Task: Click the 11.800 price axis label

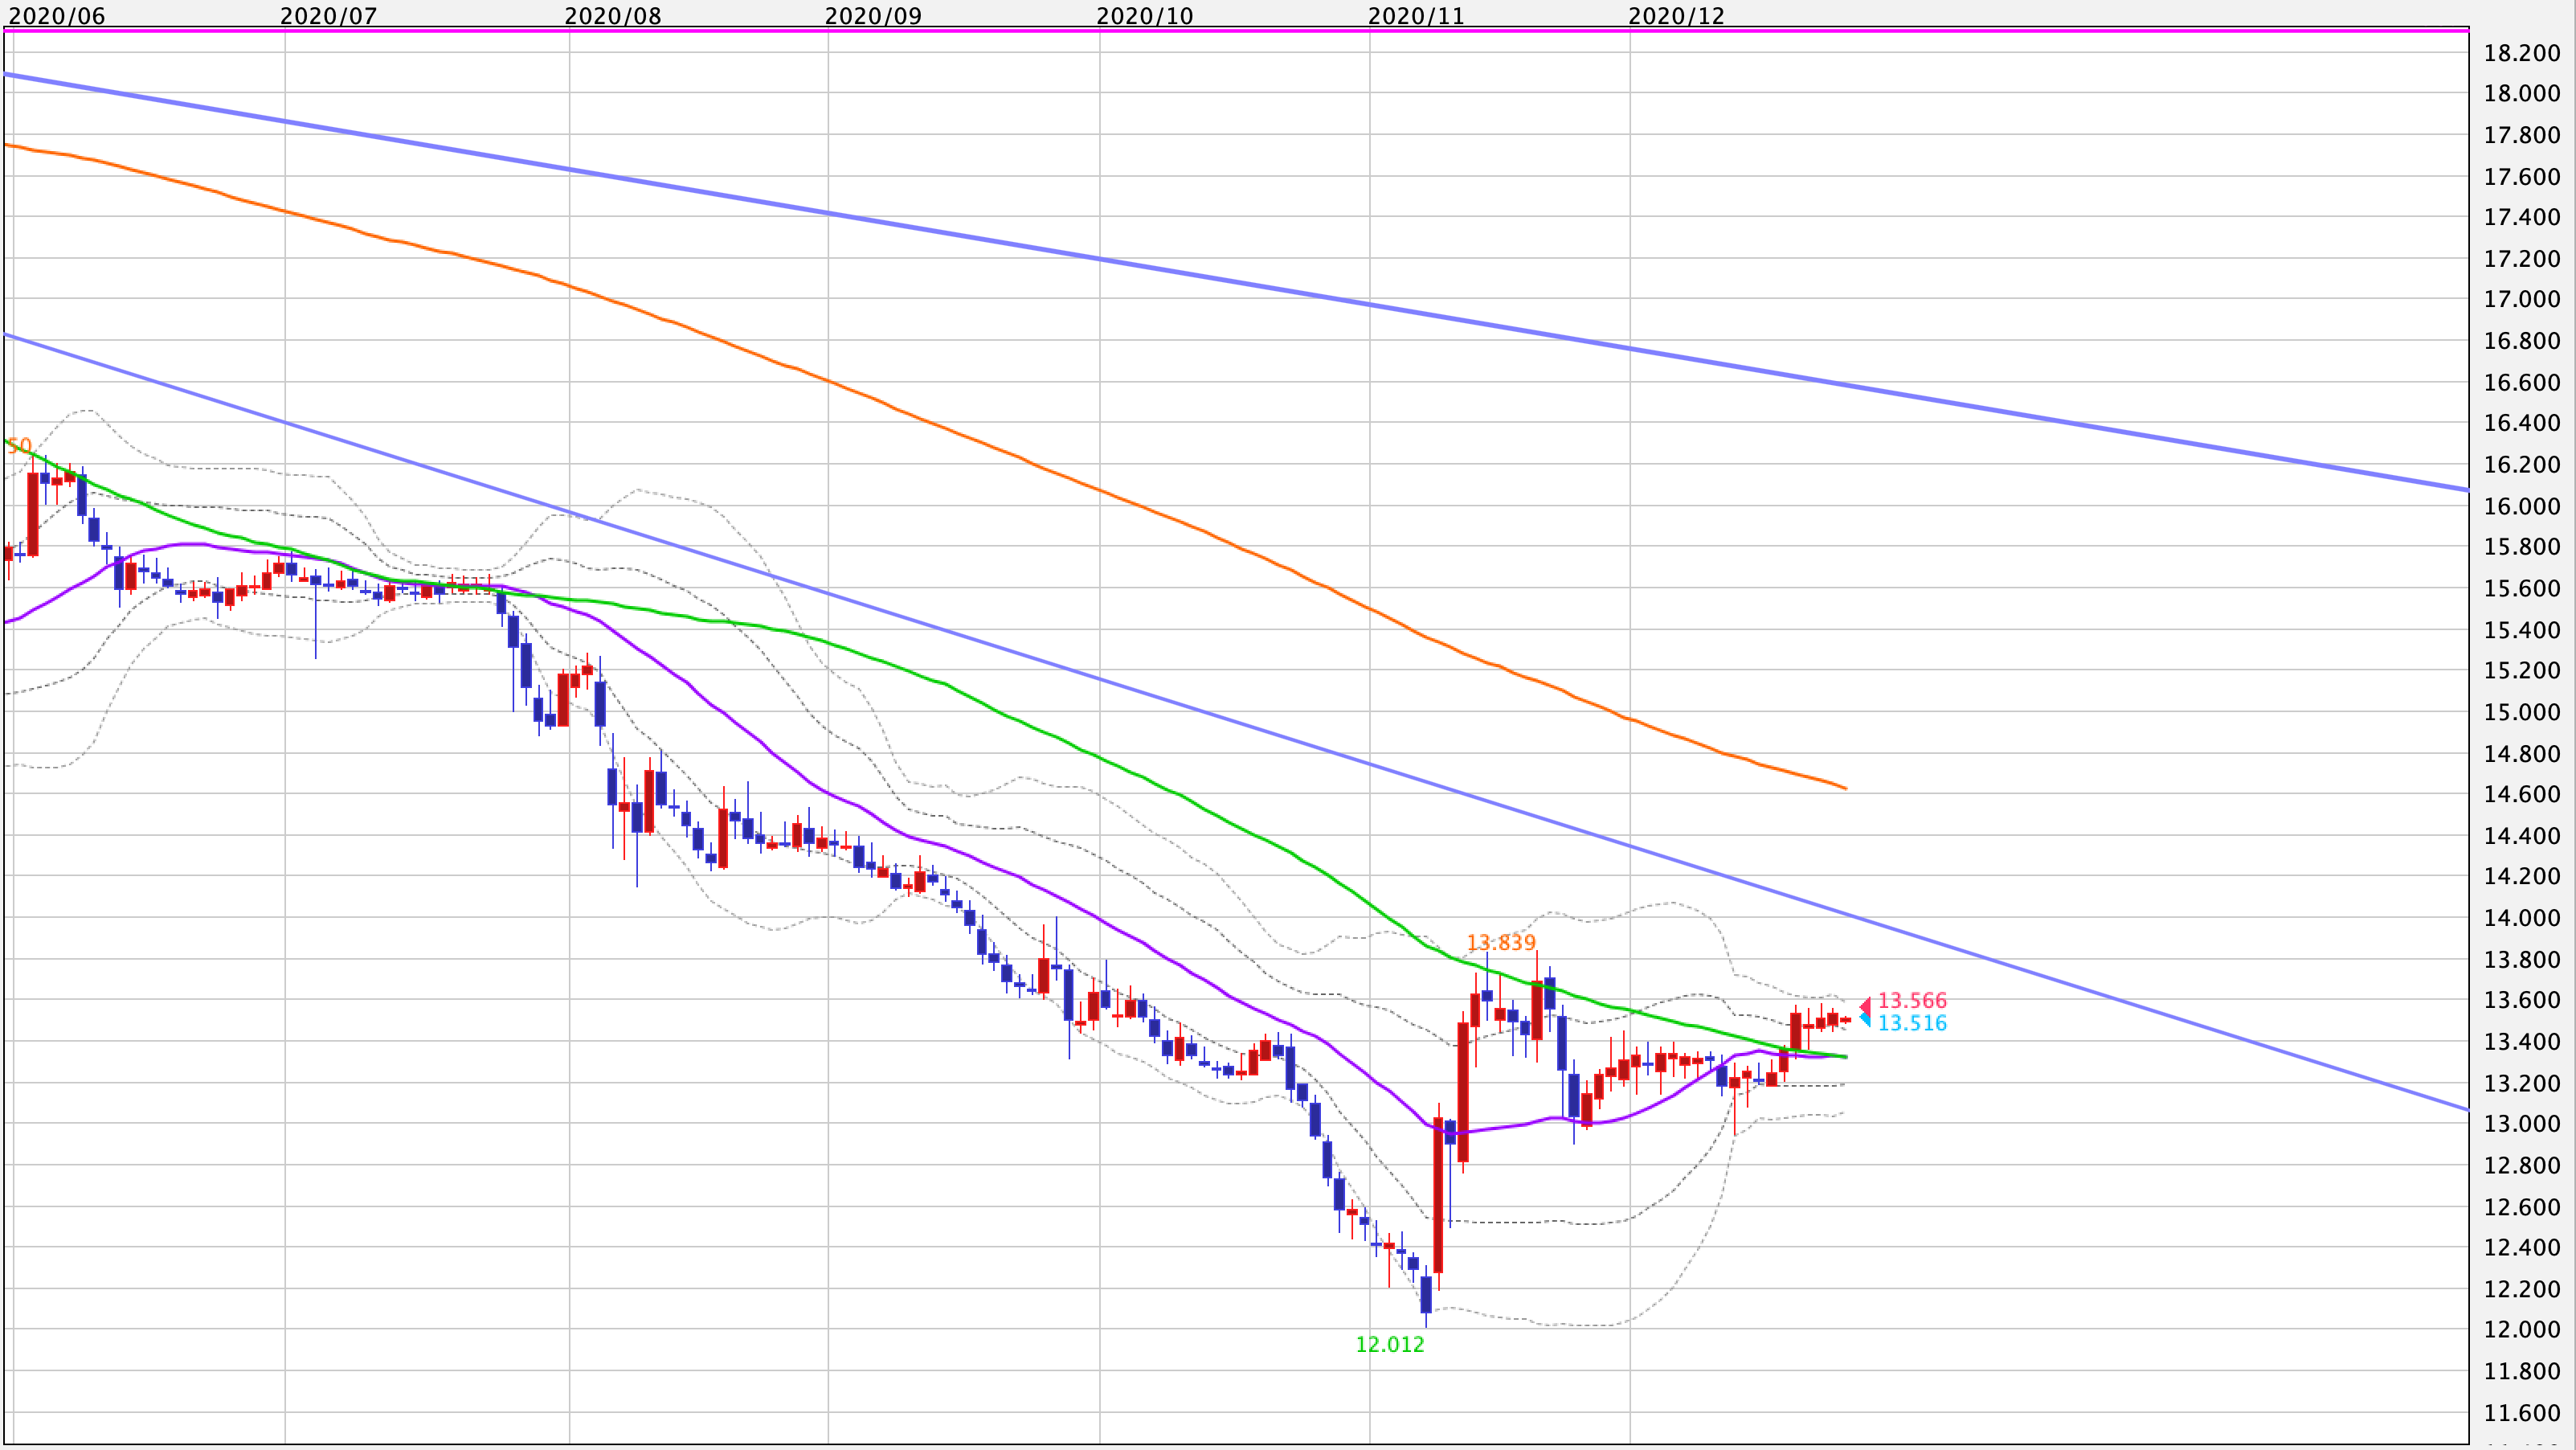Action: pyautogui.click(x=2522, y=1372)
